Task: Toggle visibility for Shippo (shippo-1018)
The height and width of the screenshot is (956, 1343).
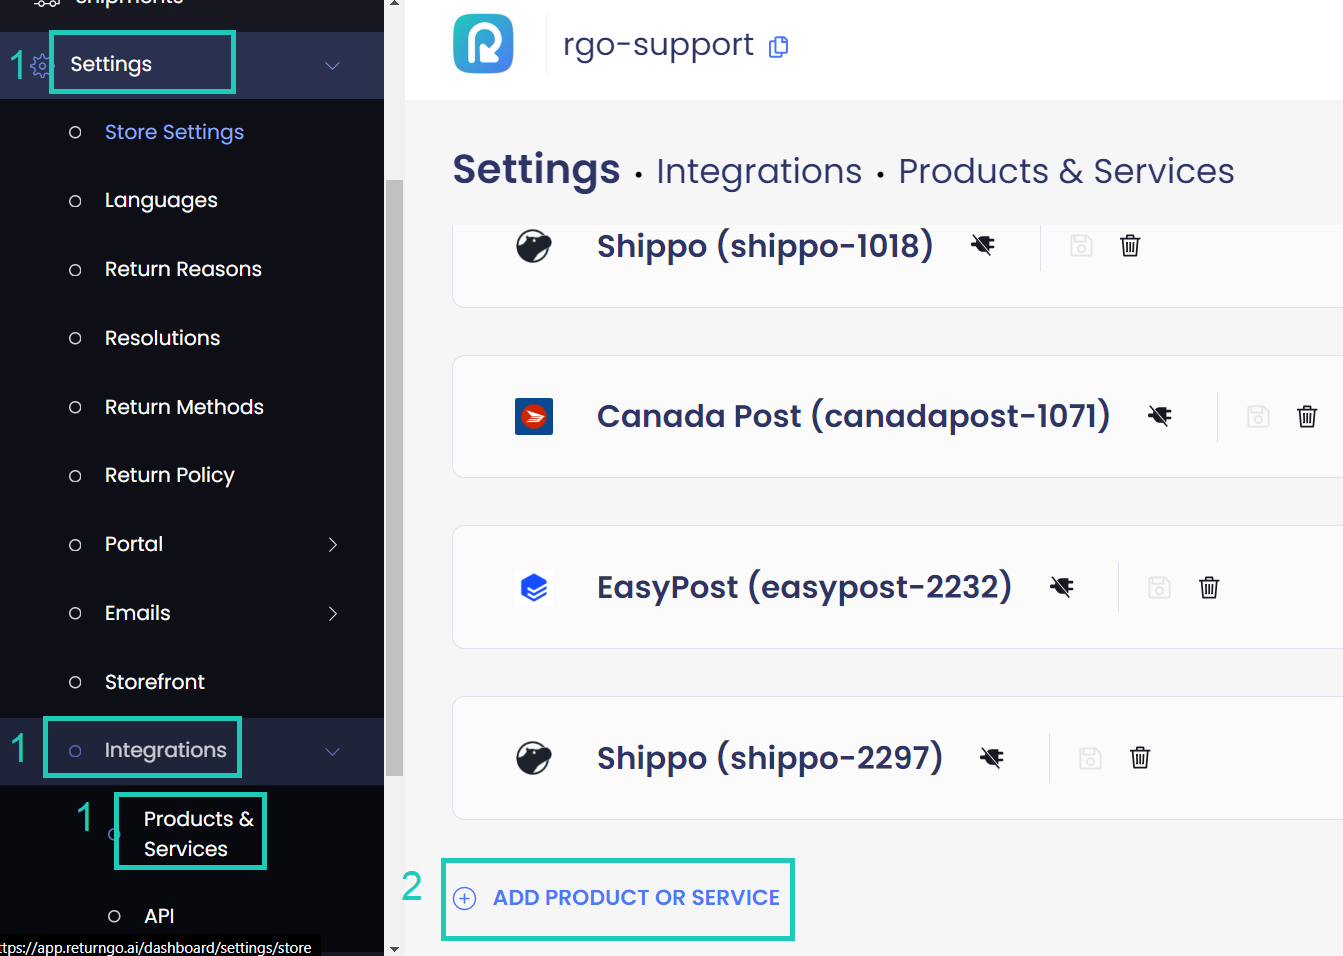Action: click(983, 245)
